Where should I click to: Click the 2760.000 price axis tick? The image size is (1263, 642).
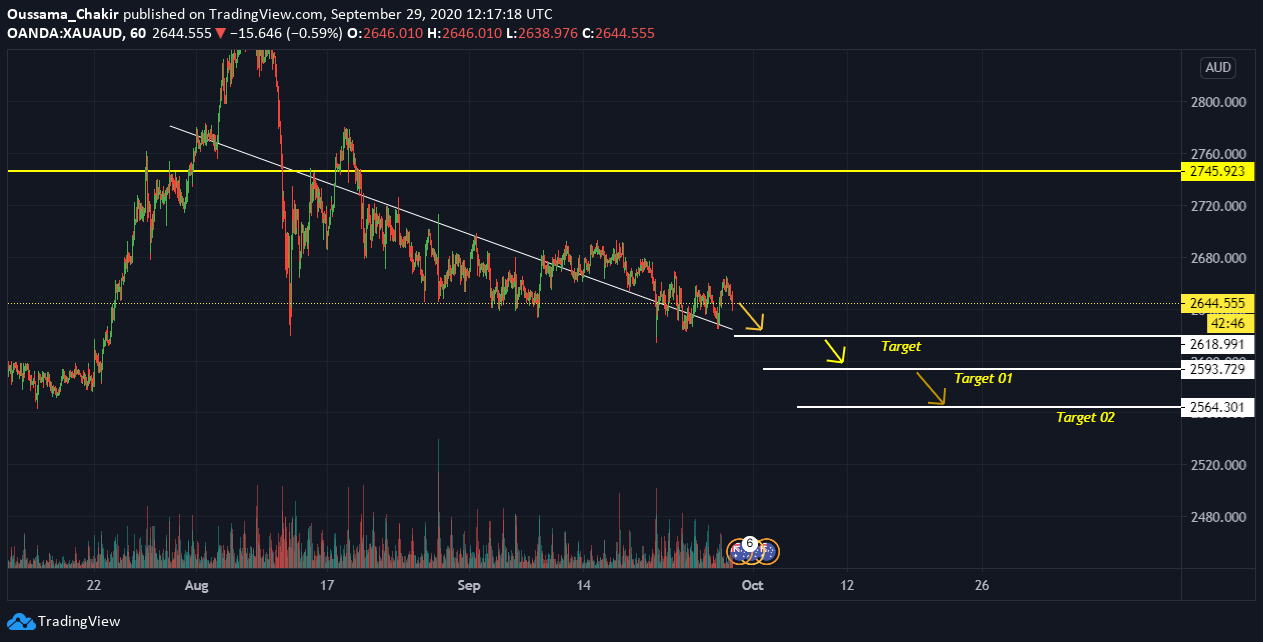1217,154
